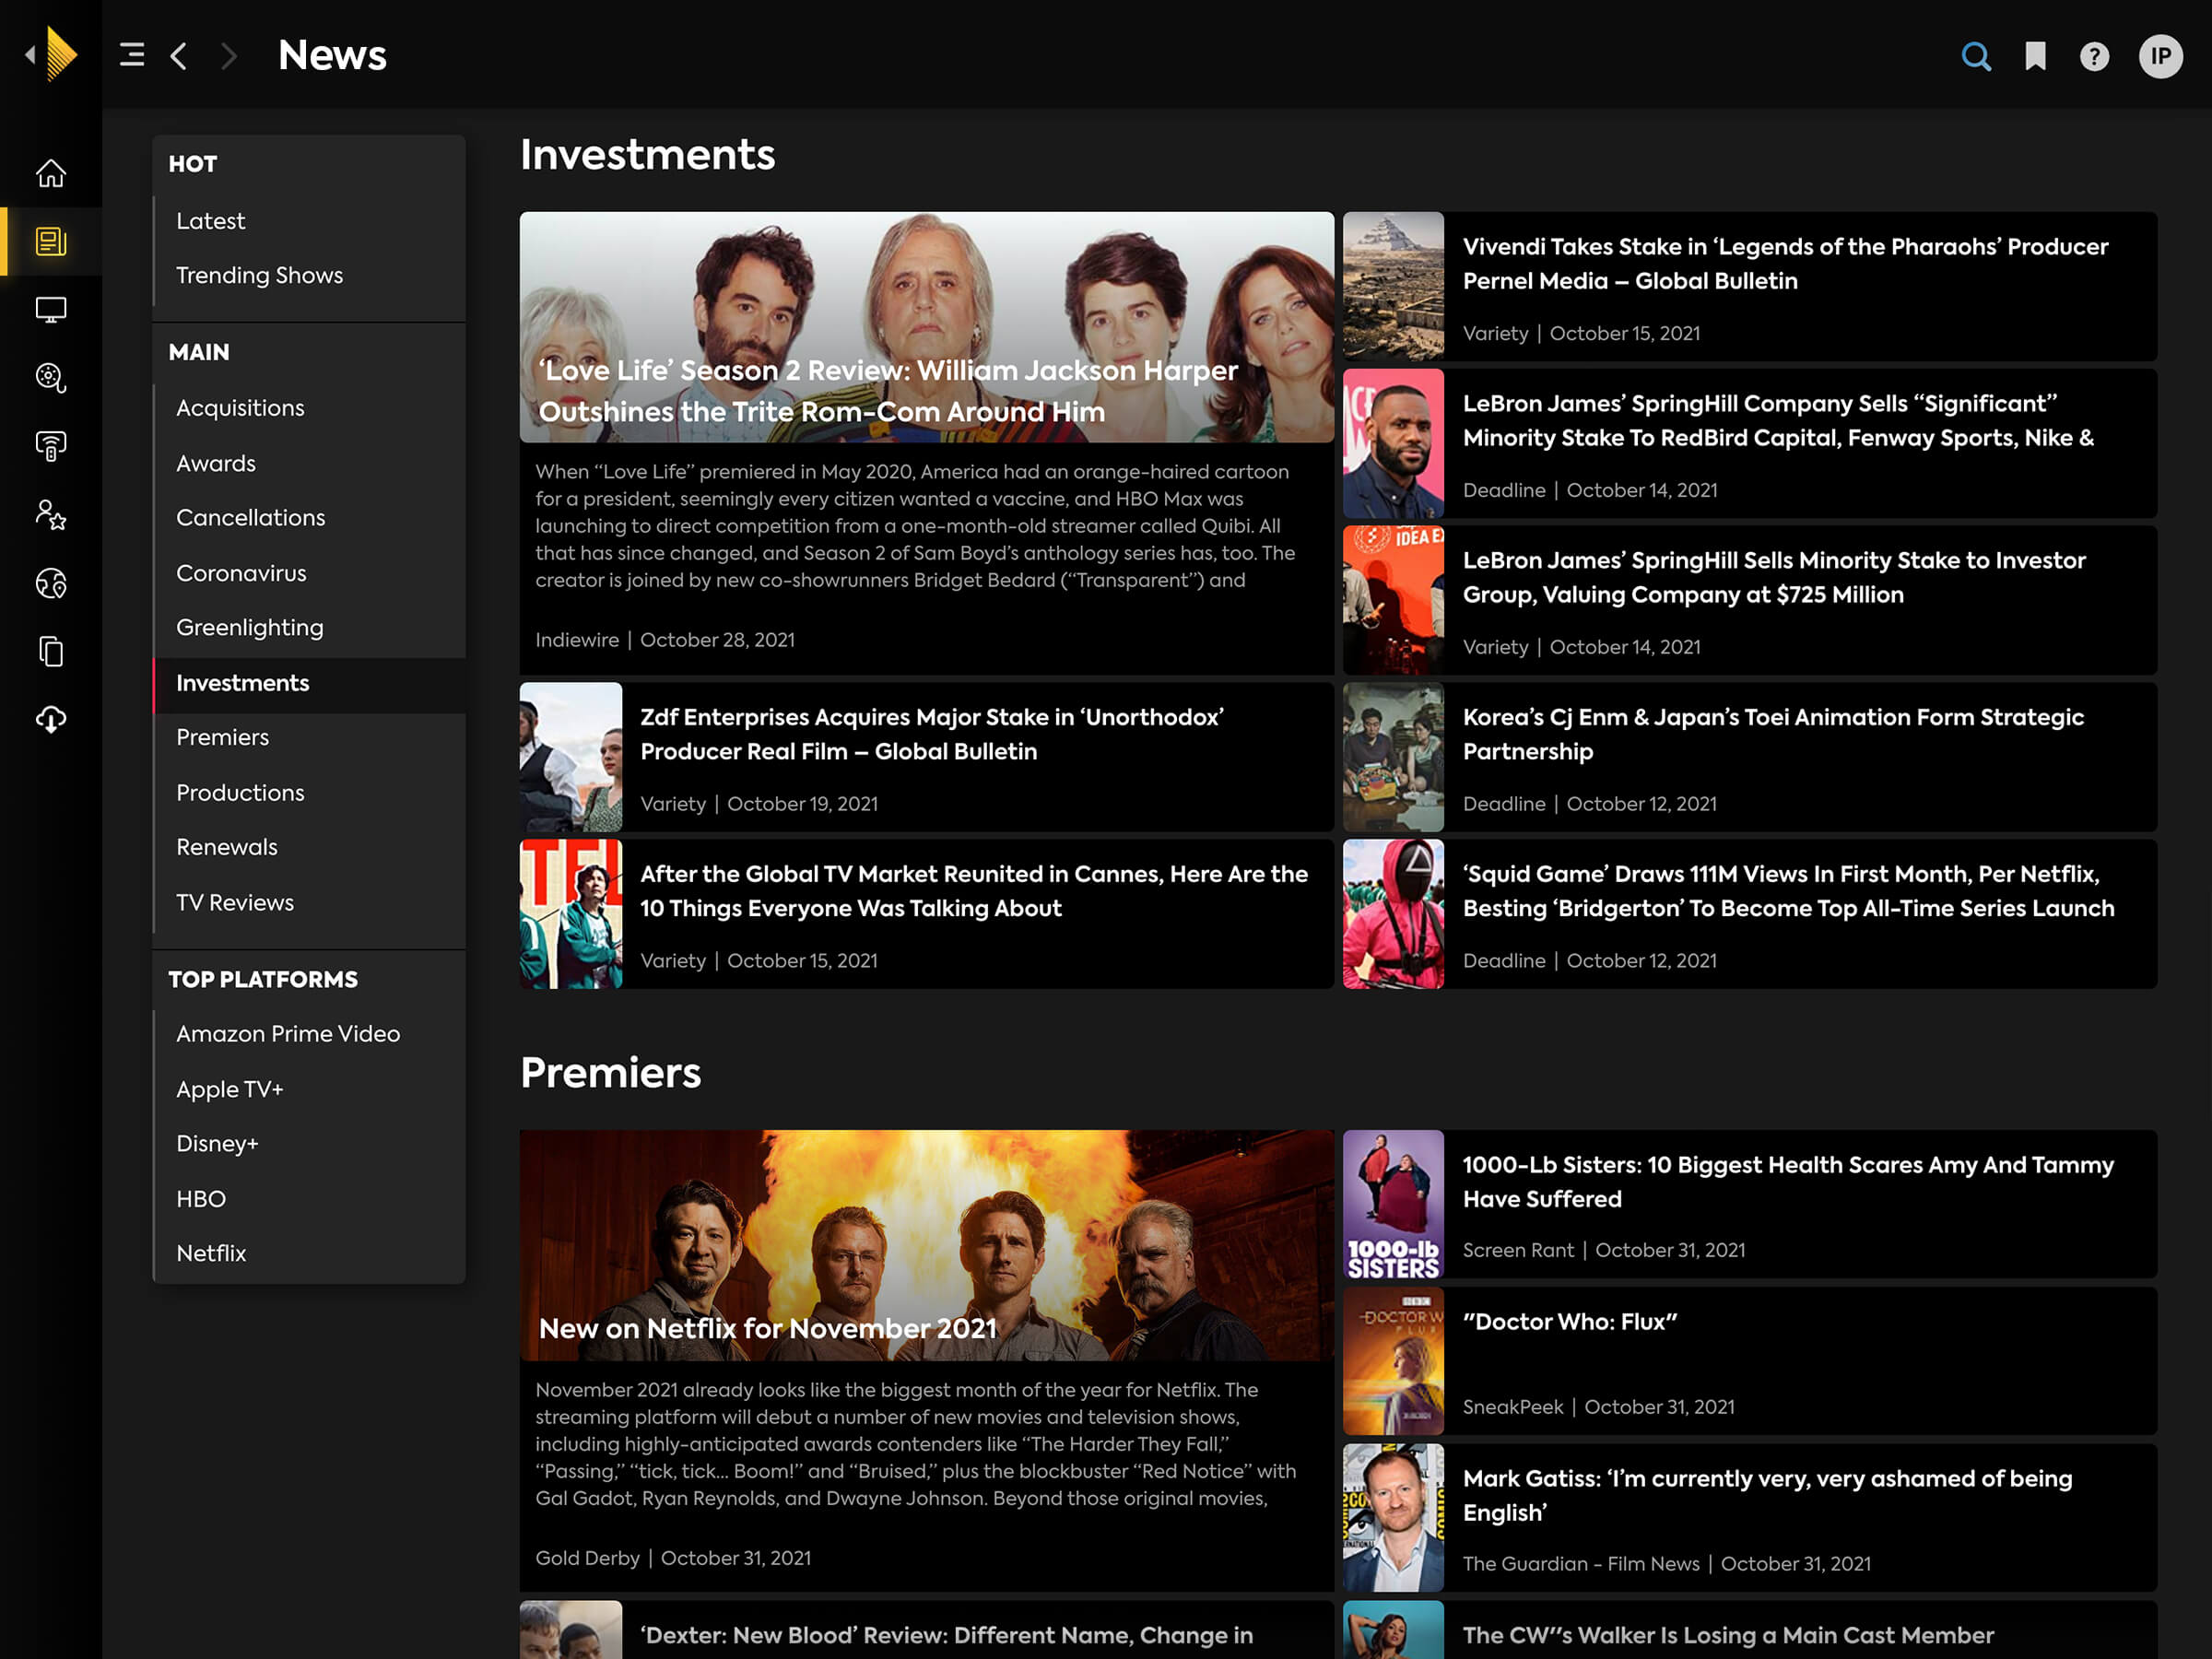Open the Renewals category
Screen dimensions: 2212x1659
(310, 847)
